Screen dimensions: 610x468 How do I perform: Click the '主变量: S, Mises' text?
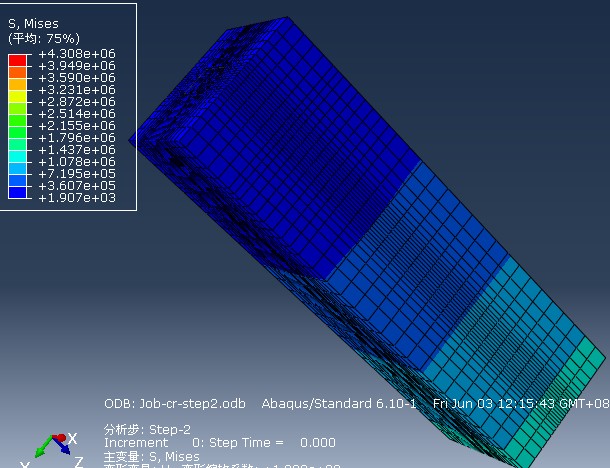(x=151, y=456)
